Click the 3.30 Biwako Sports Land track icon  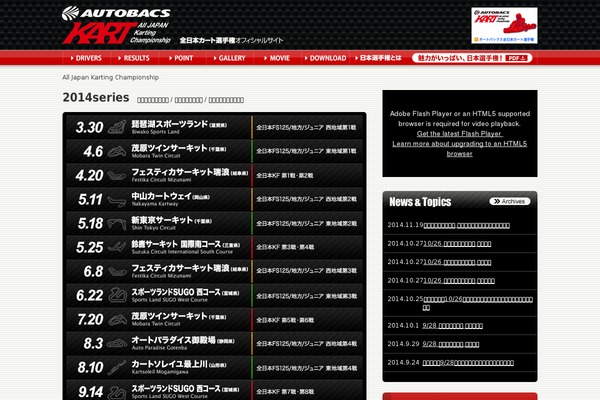117,127
